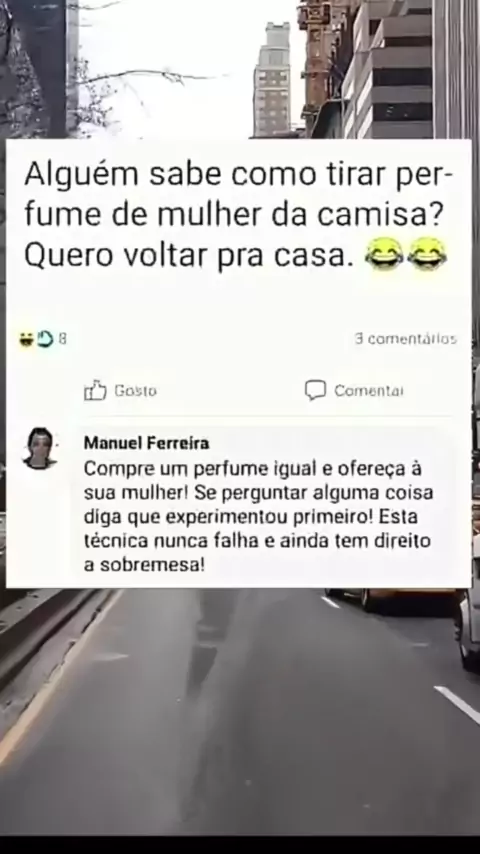The width and height of the screenshot is (480, 854).
Task: Click the tall distant building in the background
Action: click(x=272, y=80)
